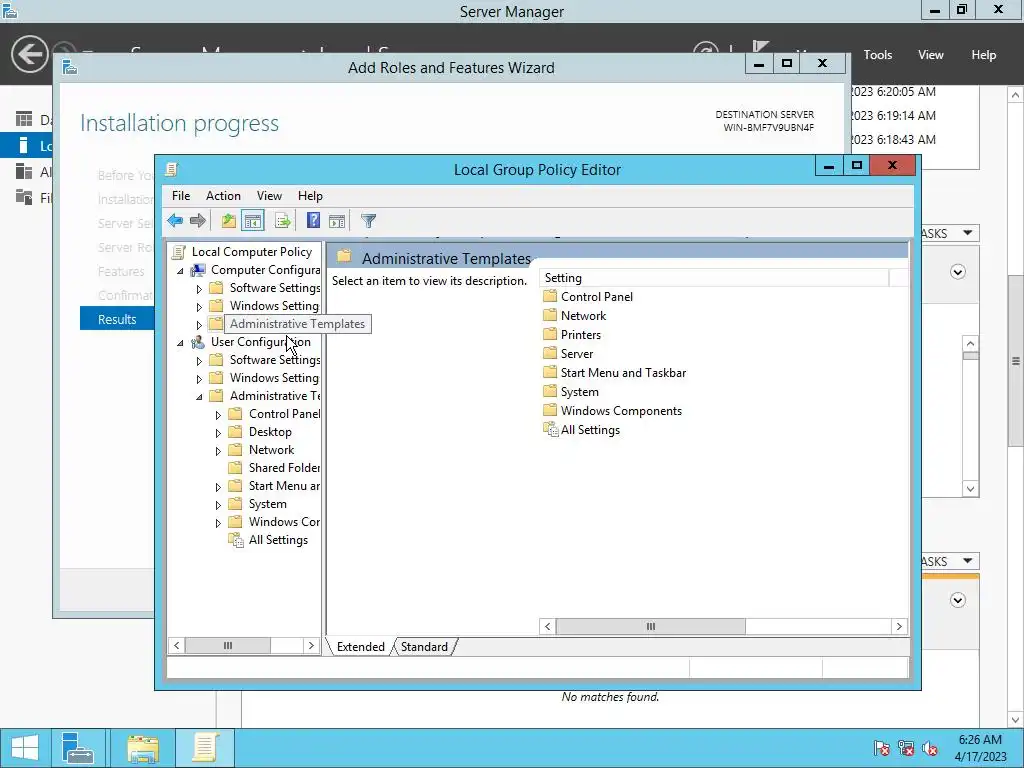Collapse the User Configuration node

pyautogui.click(x=181, y=342)
